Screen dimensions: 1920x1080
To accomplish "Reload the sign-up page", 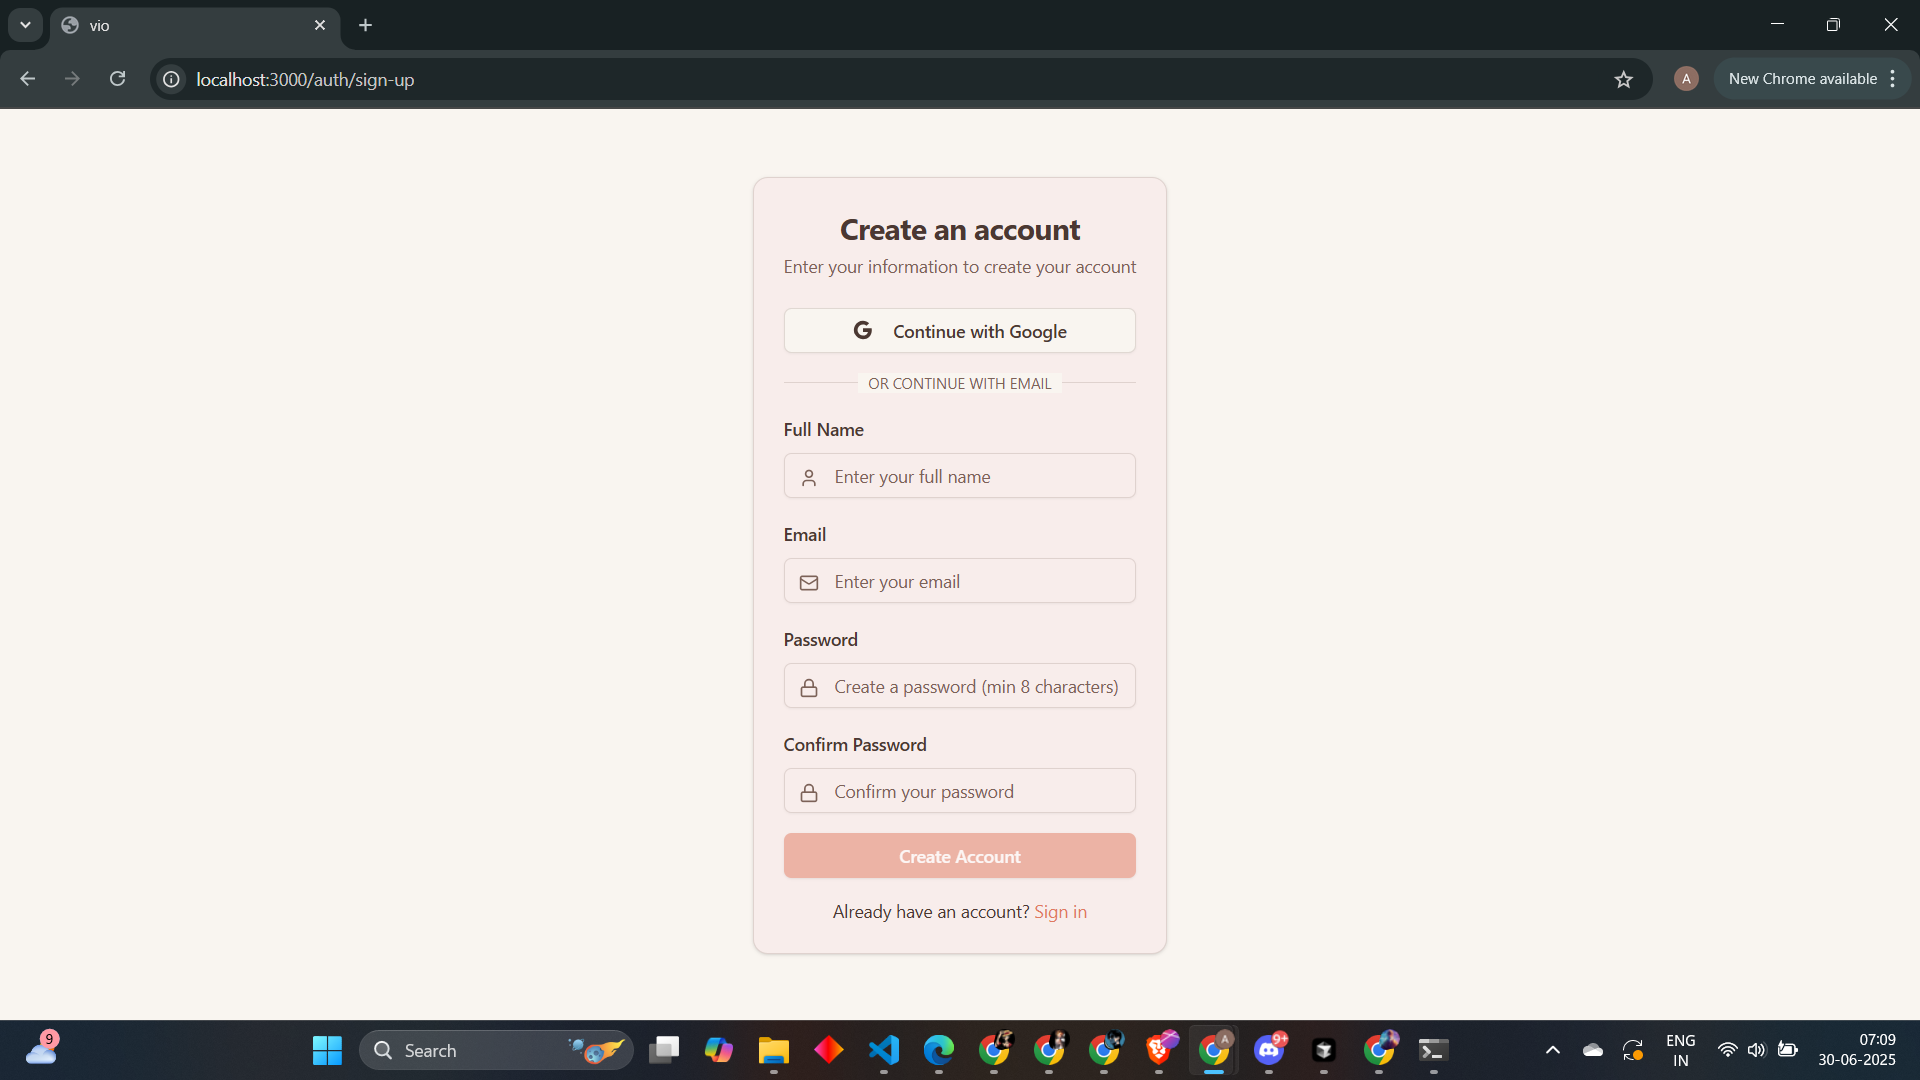I will pyautogui.click(x=117, y=79).
